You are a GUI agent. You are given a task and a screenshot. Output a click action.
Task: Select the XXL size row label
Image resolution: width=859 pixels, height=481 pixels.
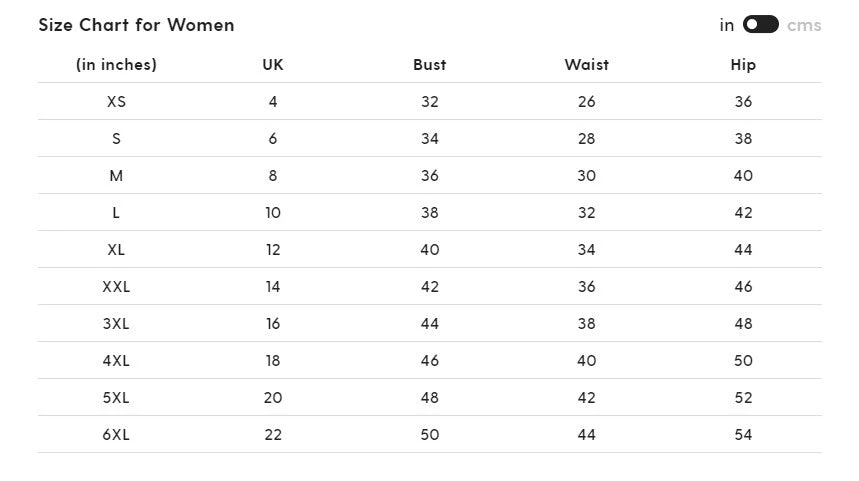[x=116, y=287]
